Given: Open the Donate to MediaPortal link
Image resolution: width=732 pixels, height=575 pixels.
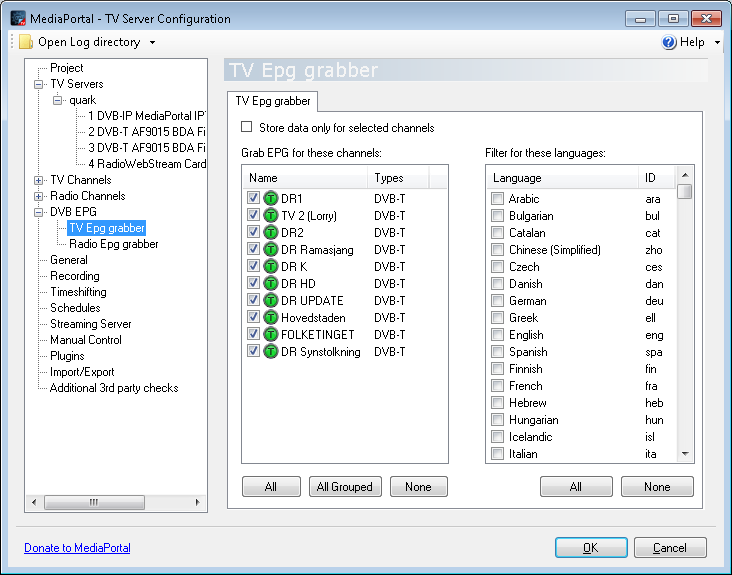Looking at the screenshot, I should pos(77,547).
